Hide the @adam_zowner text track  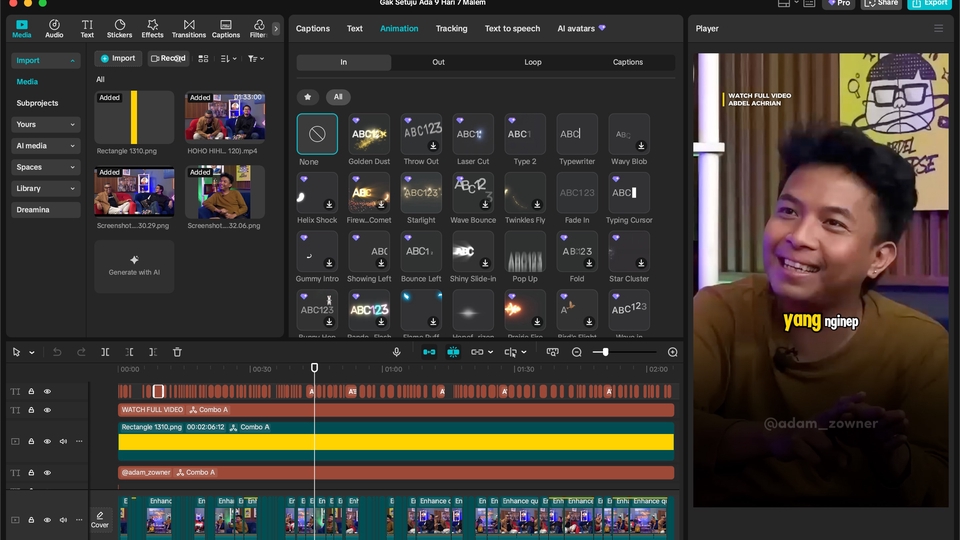[47, 473]
